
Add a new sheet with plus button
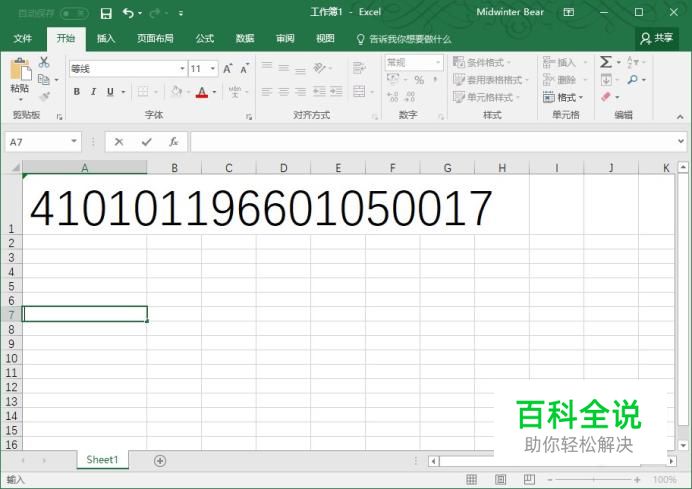pyautogui.click(x=160, y=461)
